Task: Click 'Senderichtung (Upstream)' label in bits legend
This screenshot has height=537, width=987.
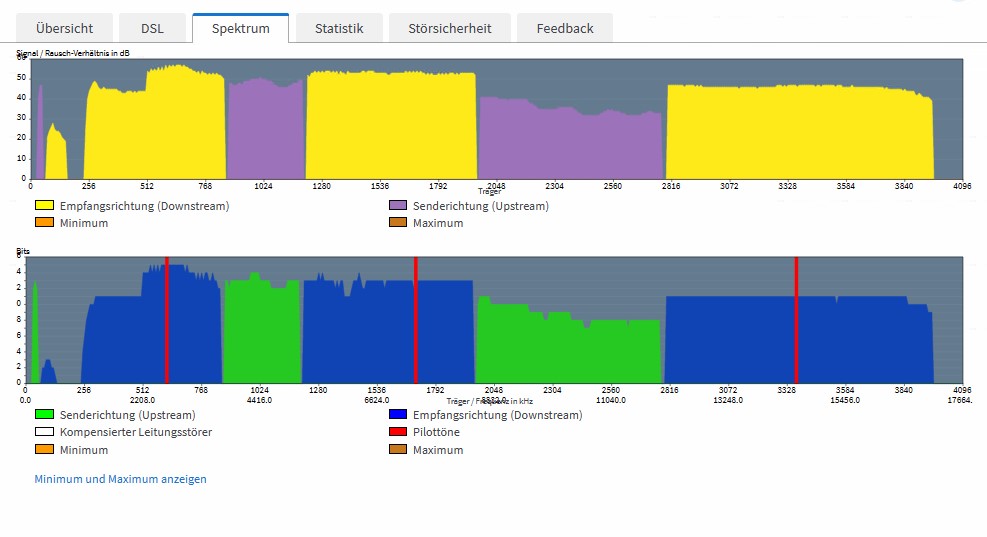Action: [x=128, y=415]
